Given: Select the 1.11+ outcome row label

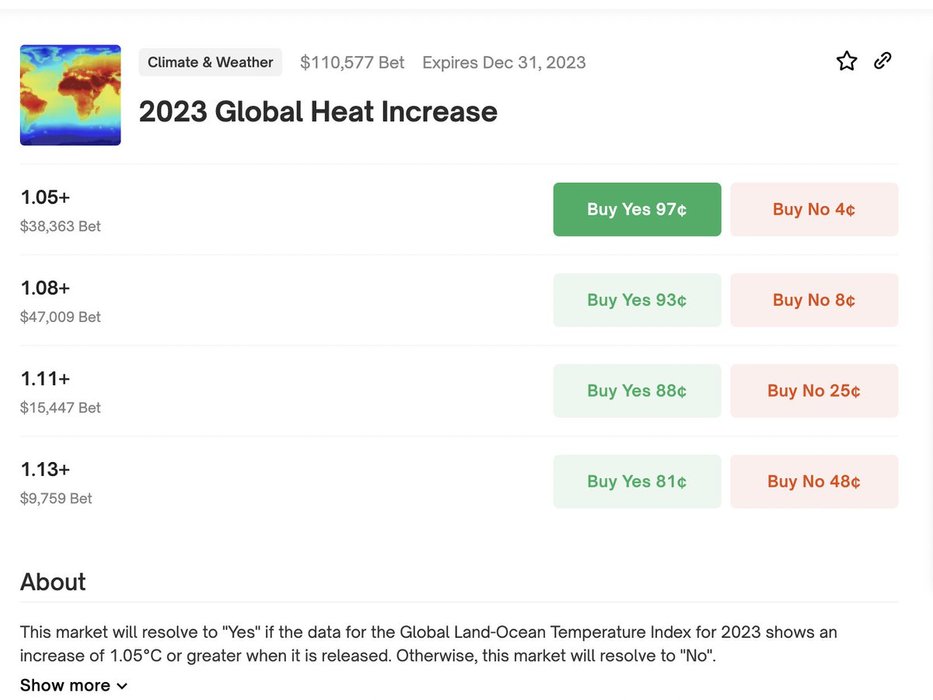Looking at the screenshot, I should [x=45, y=379].
